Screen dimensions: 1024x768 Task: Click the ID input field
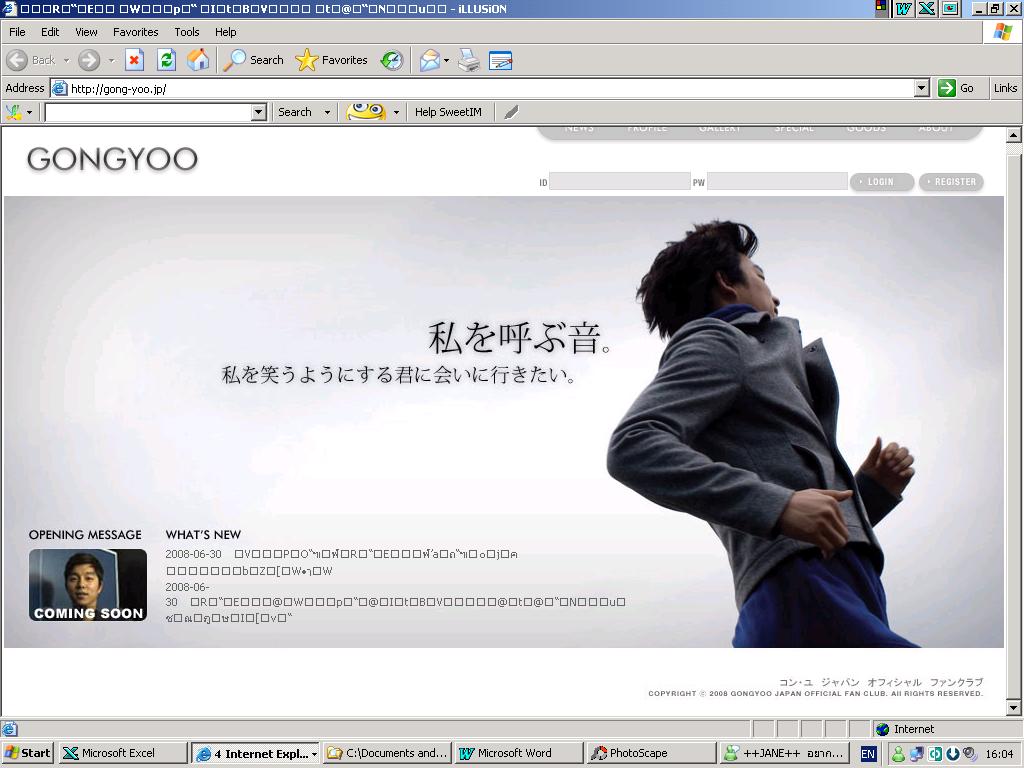(x=620, y=182)
